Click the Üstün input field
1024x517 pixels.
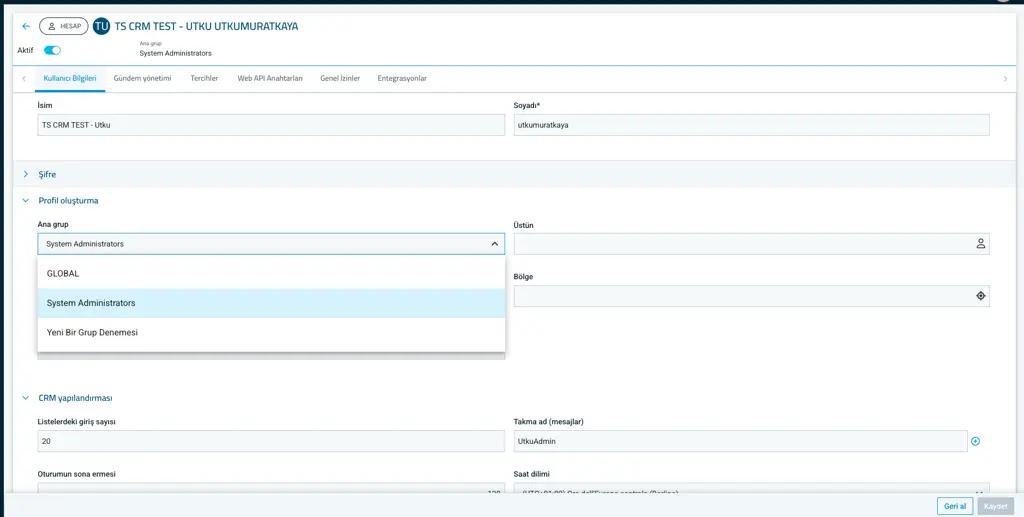752,243
